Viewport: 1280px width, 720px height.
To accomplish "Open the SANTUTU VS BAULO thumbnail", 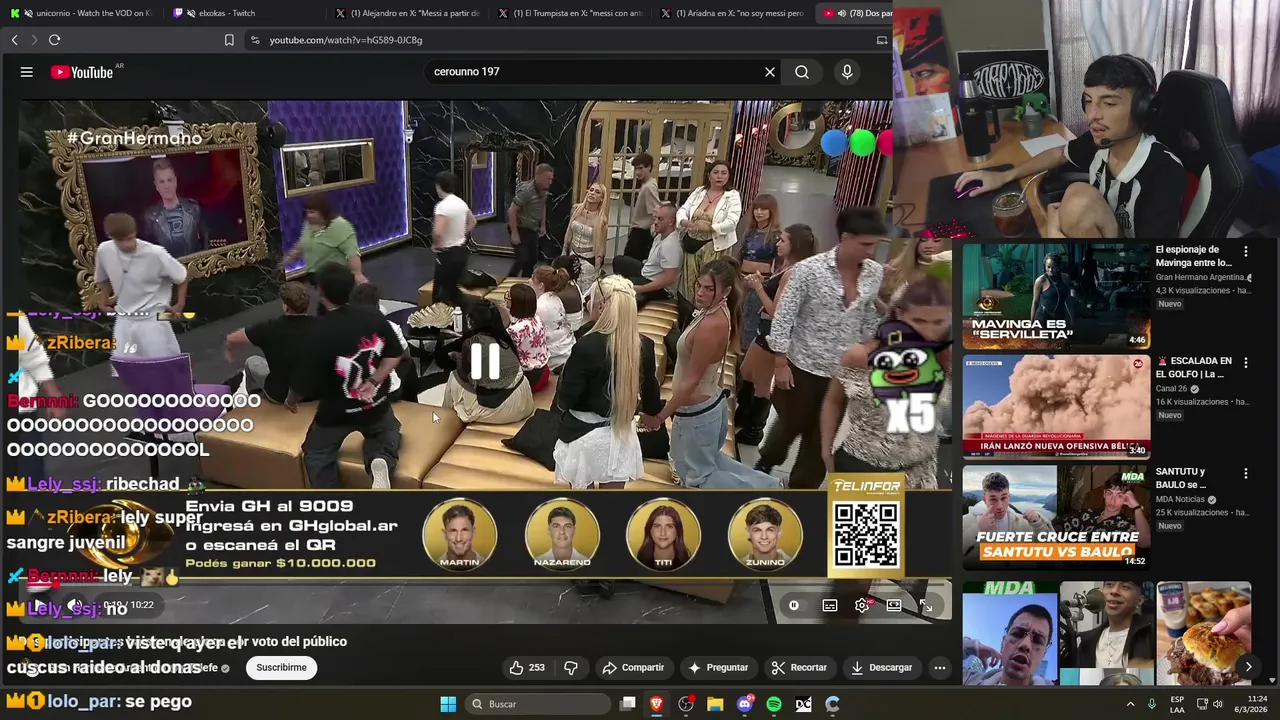I will 1056,518.
